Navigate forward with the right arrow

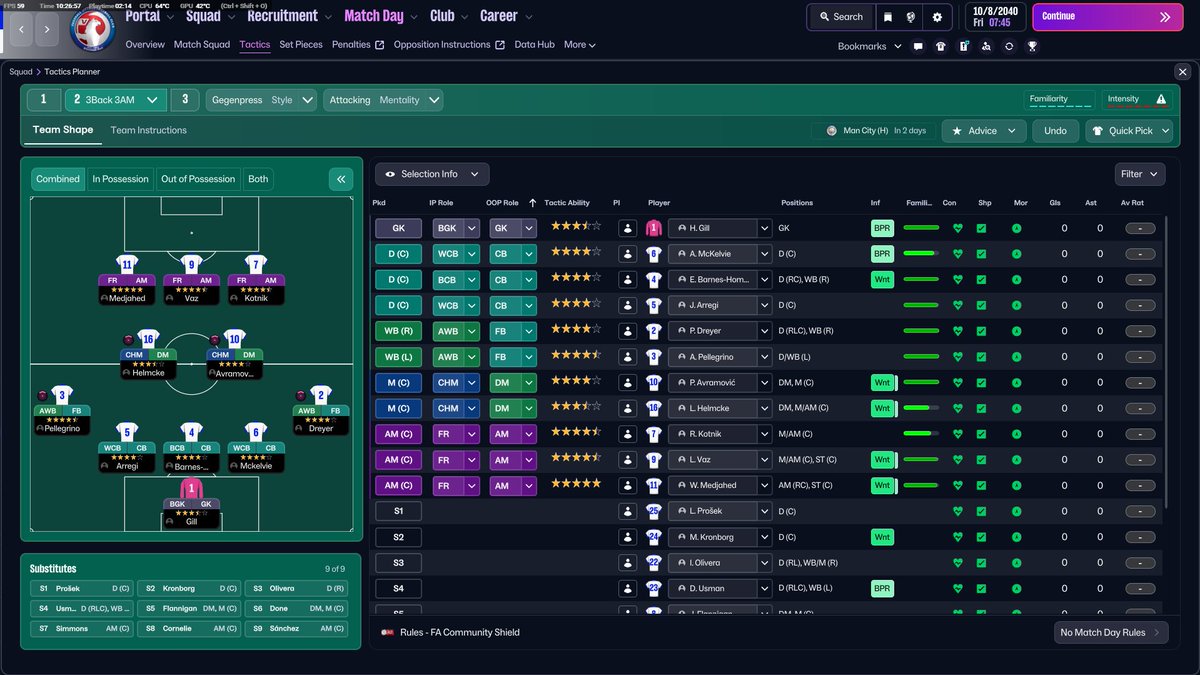[x=47, y=30]
